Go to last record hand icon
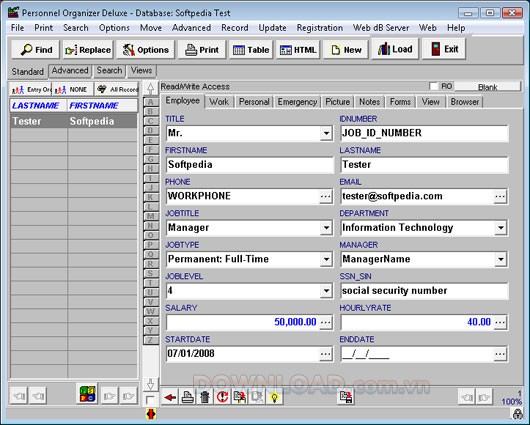 click(x=129, y=396)
